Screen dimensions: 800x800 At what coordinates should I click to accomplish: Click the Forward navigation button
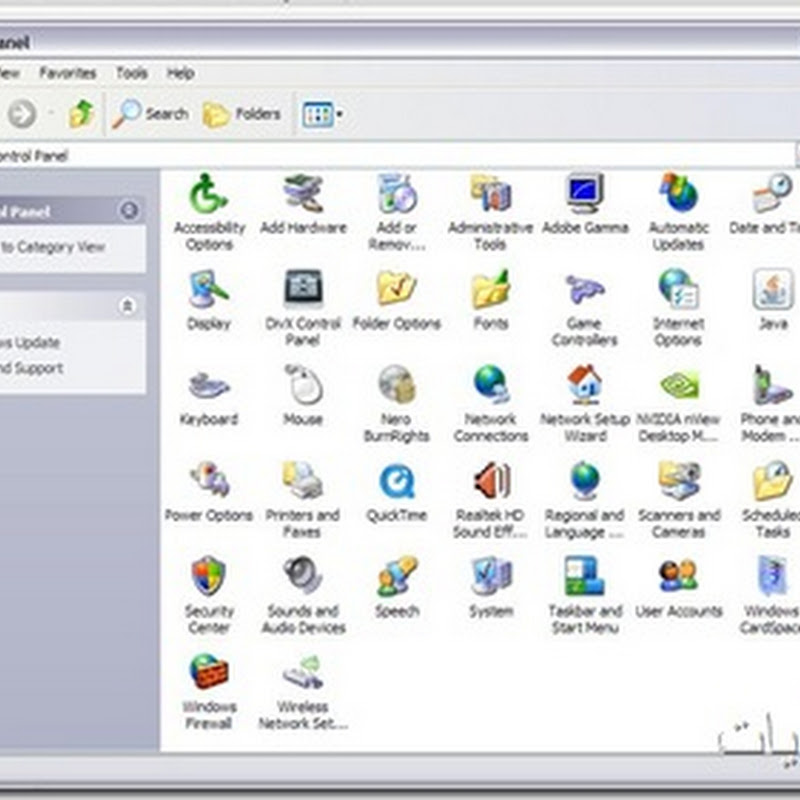[x=22, y=113]
